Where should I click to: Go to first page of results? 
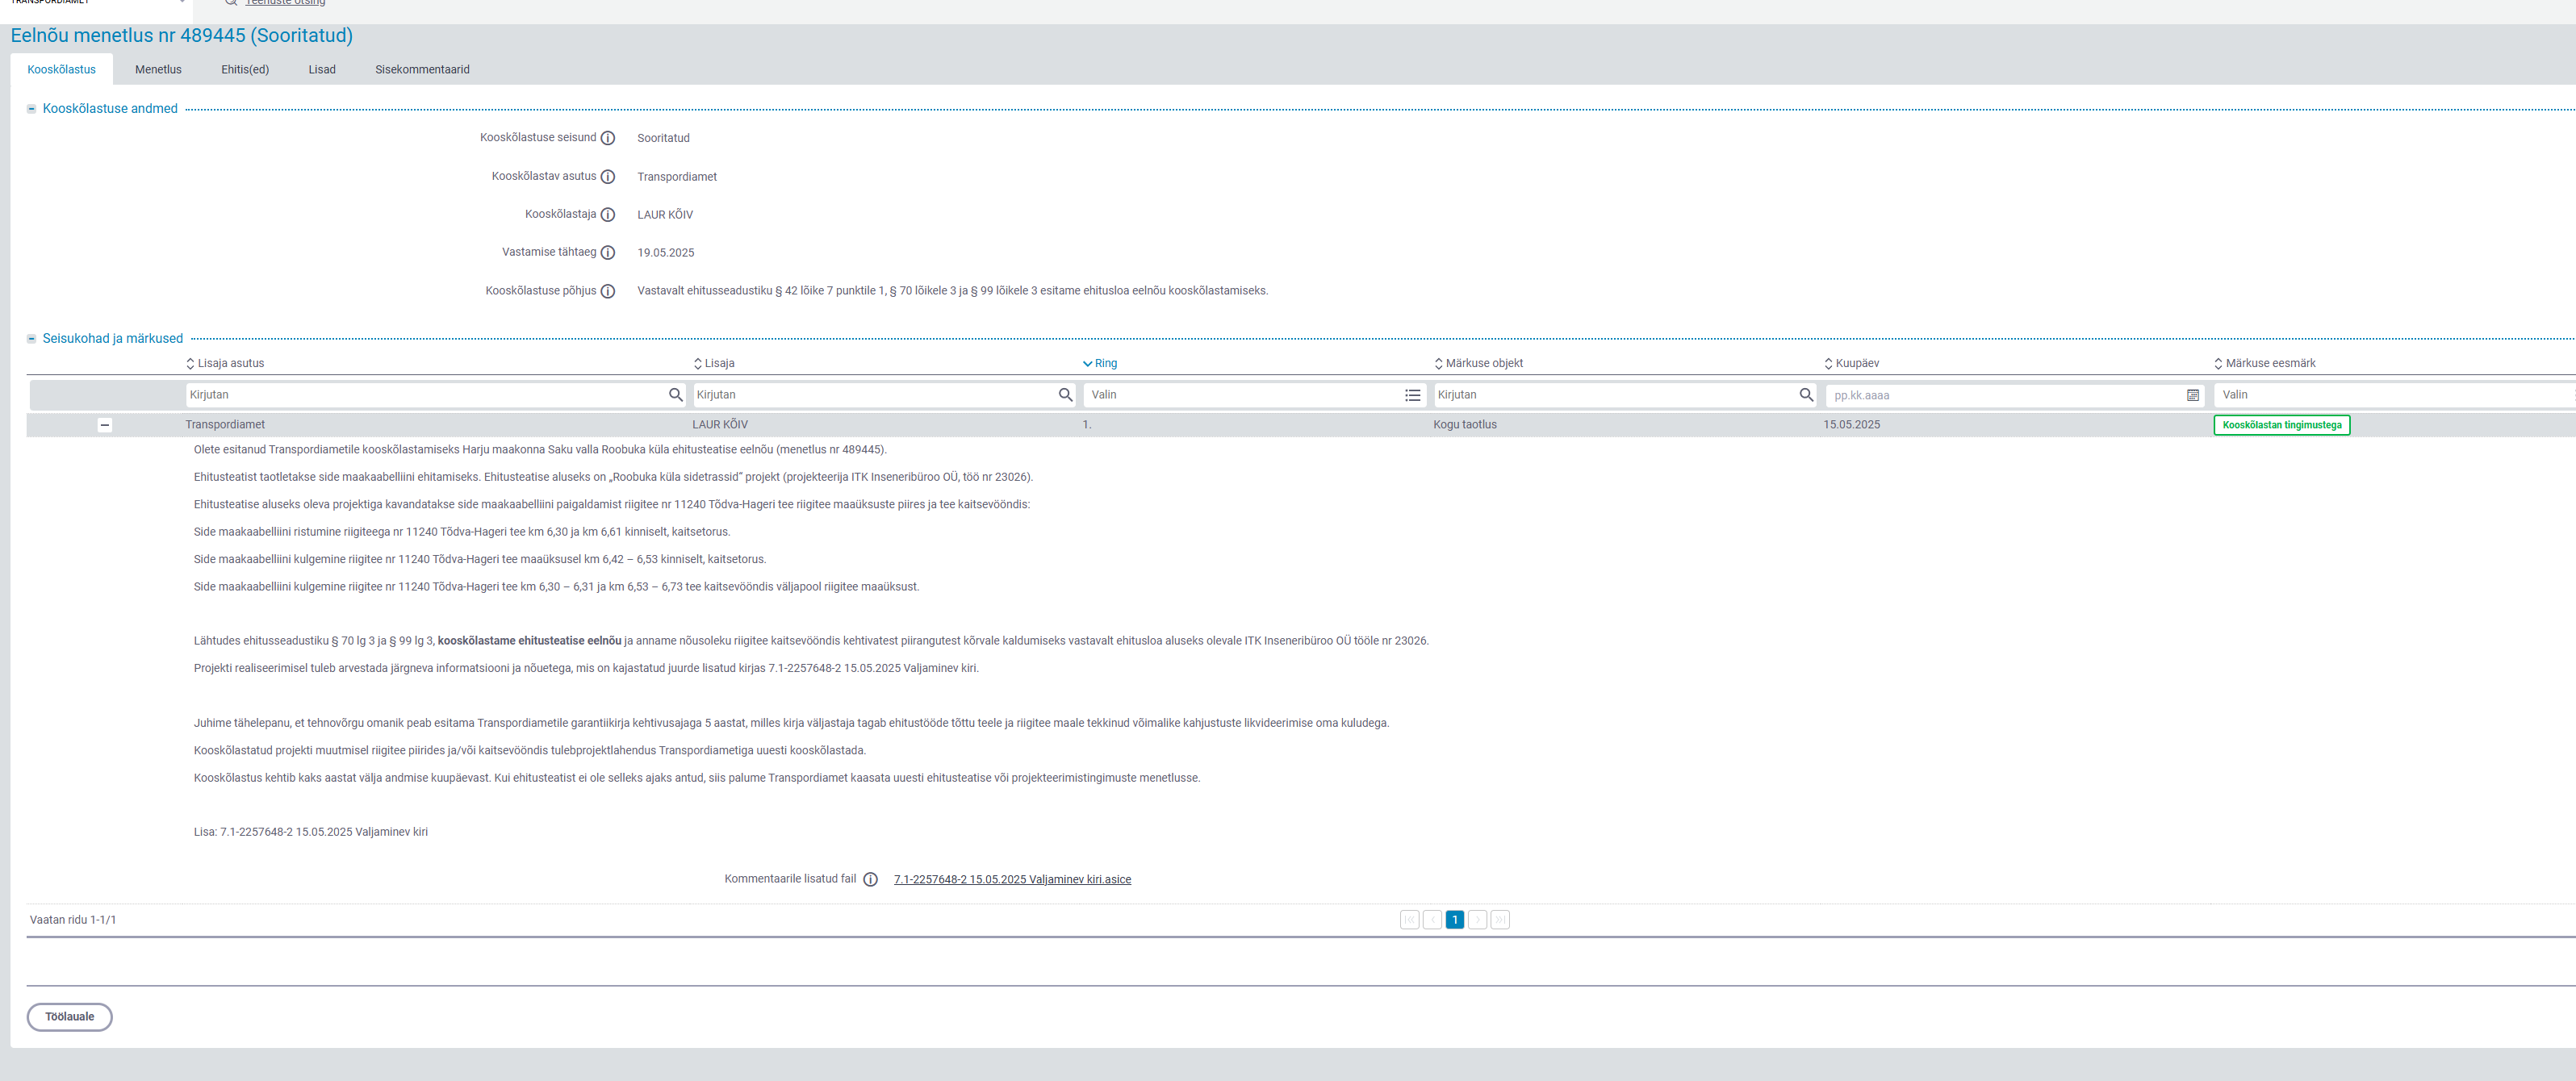click(x=1410, y=920)
